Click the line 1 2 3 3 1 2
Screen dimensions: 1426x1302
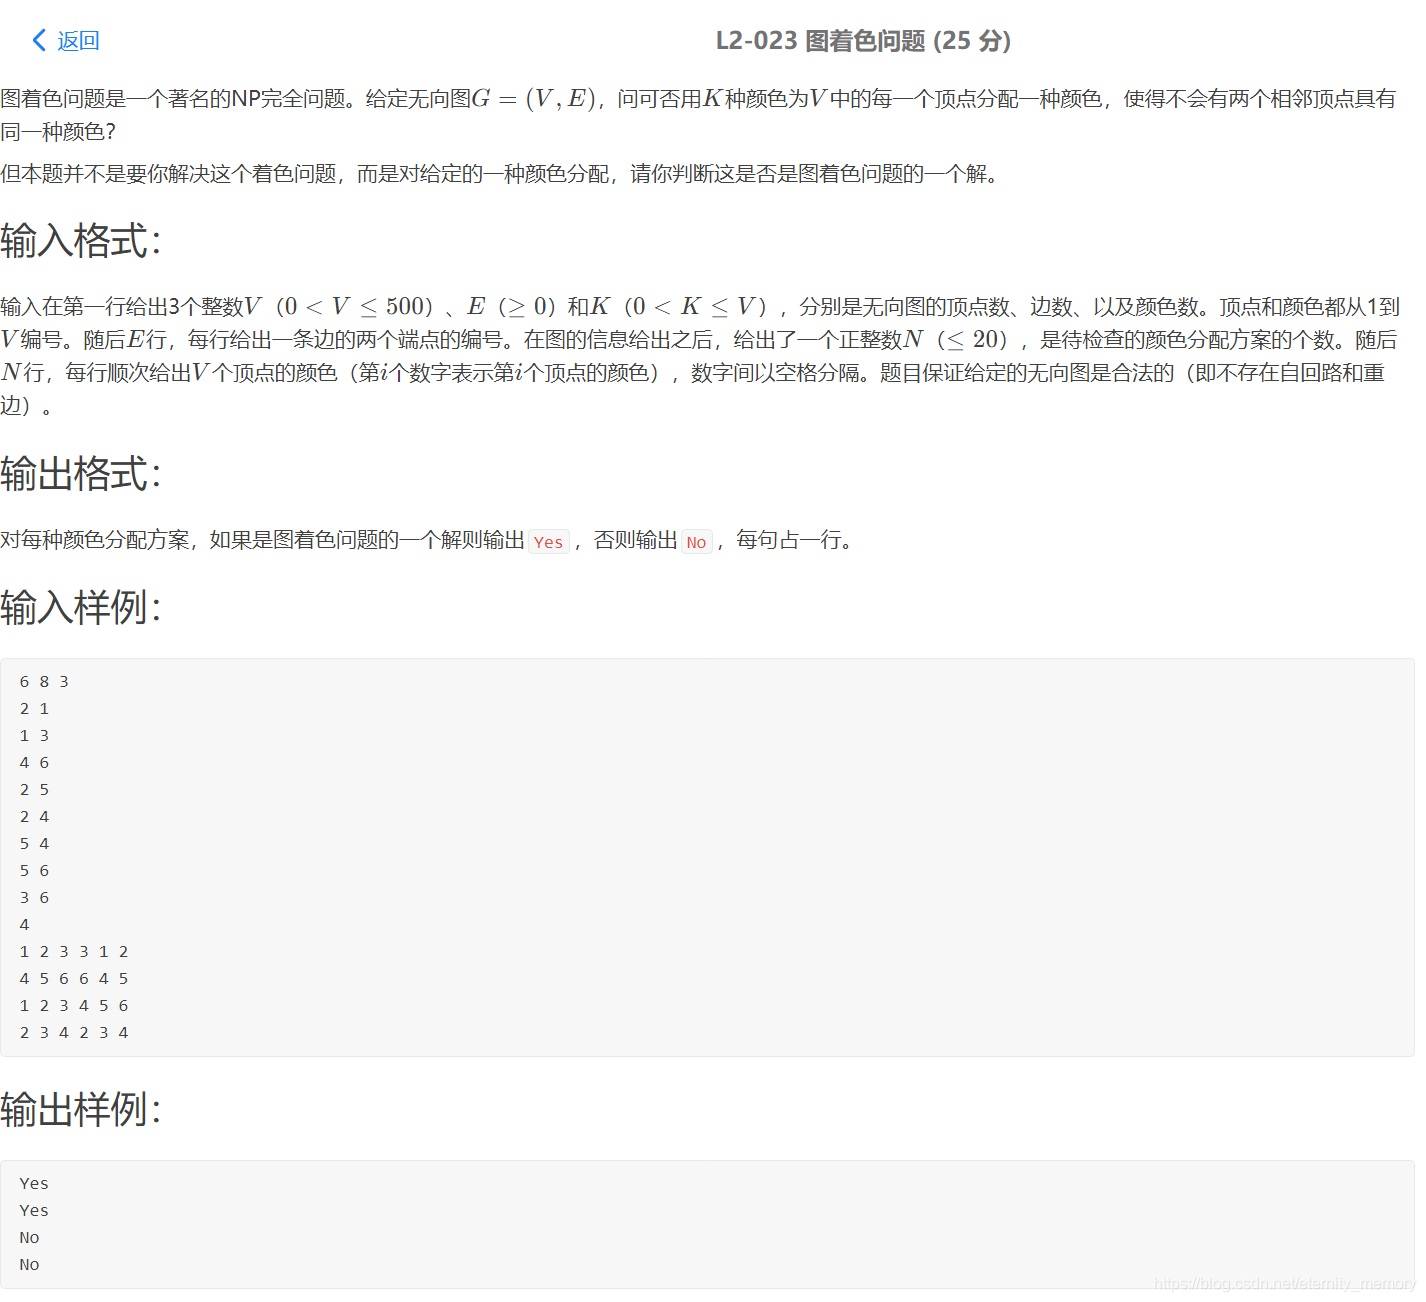click(73, 951)
